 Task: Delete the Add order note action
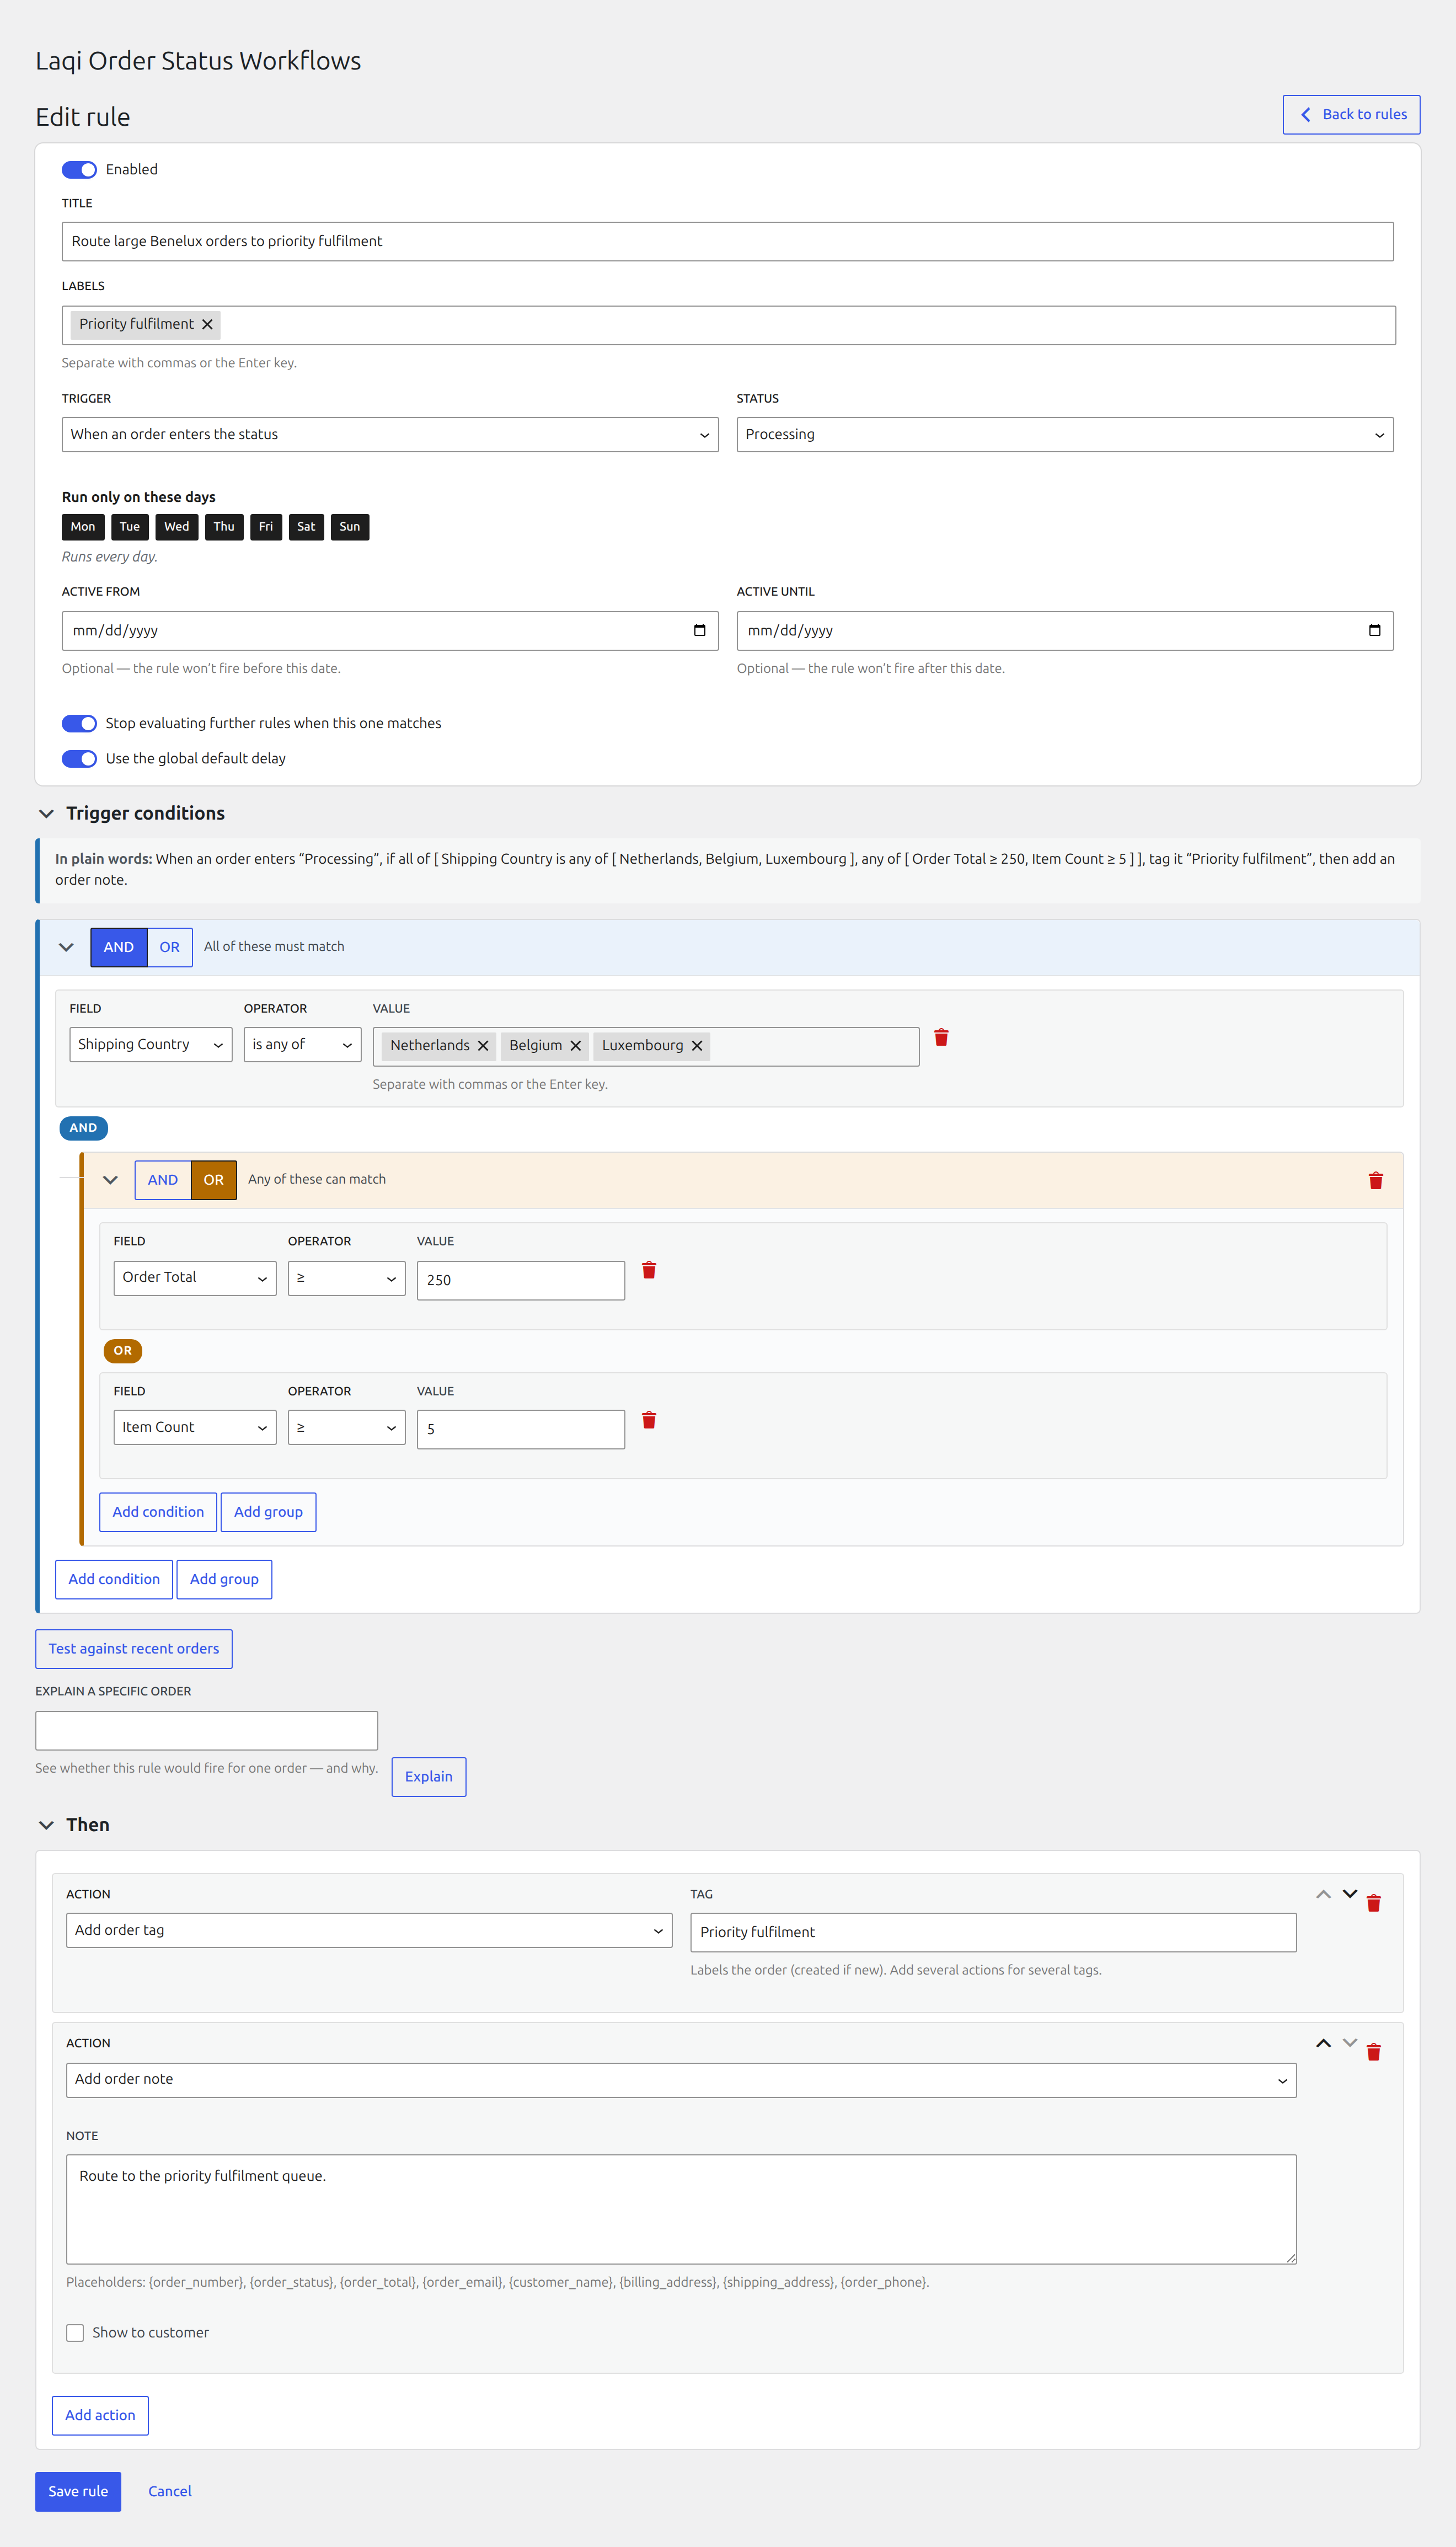click(x=1374, y=2052)
